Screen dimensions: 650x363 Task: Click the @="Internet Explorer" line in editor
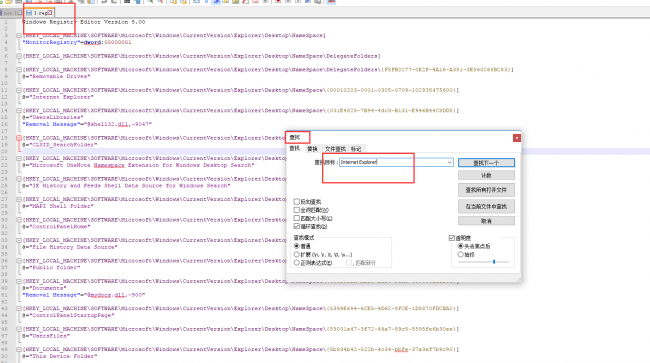pyautogui.click(x=58, y=97)
